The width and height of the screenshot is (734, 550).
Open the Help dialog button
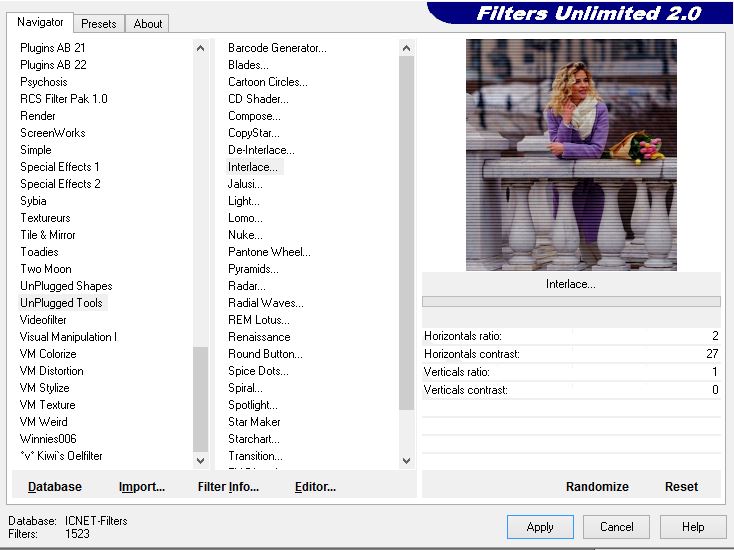point(693,527)
